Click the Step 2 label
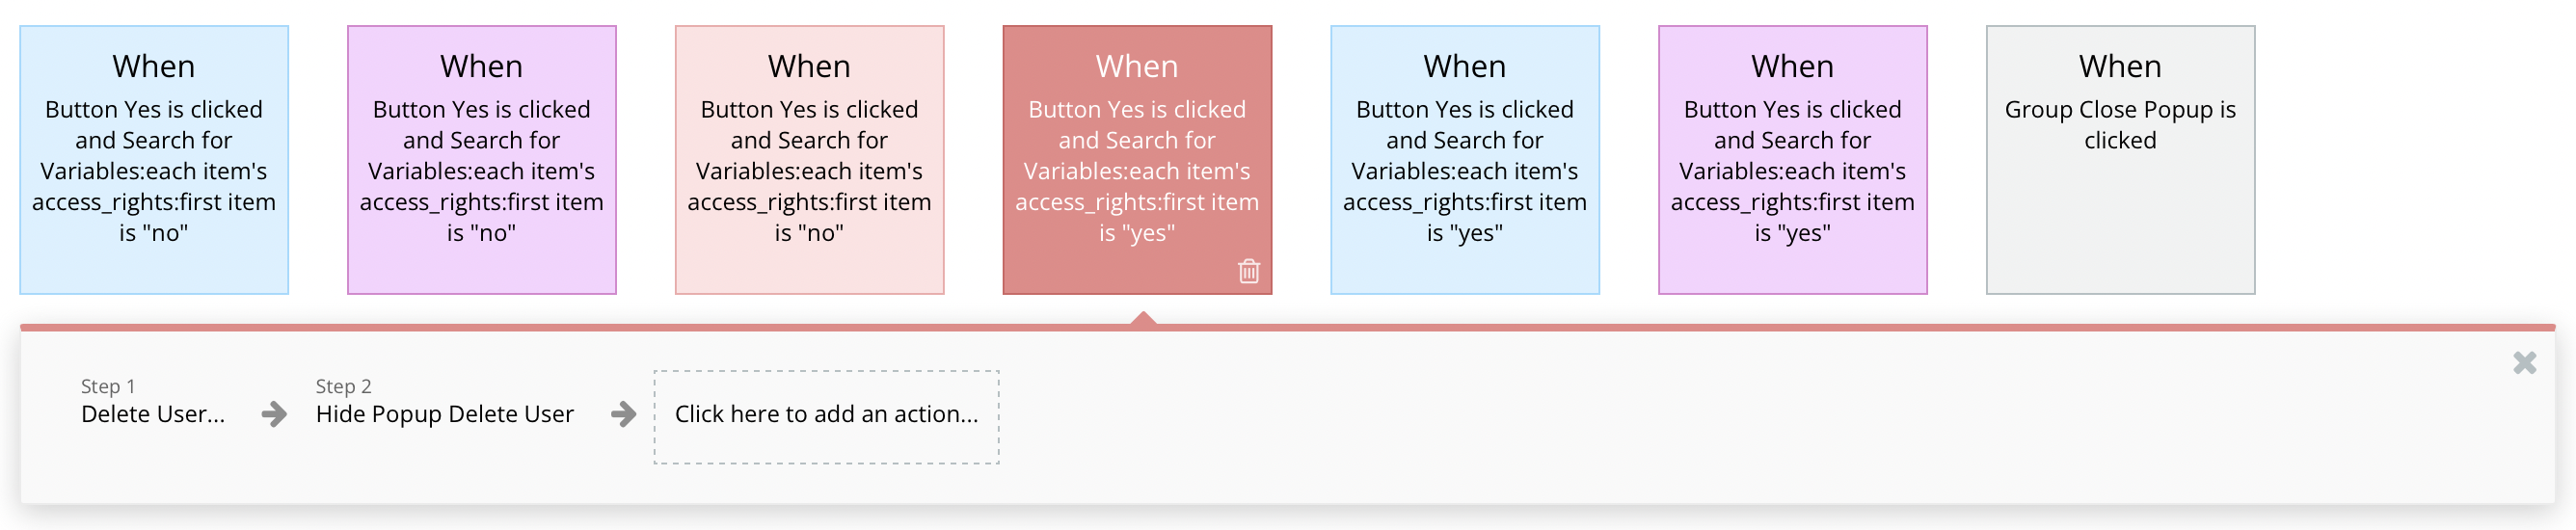This screenshot has width=2576, height=530. click(343, 386)
